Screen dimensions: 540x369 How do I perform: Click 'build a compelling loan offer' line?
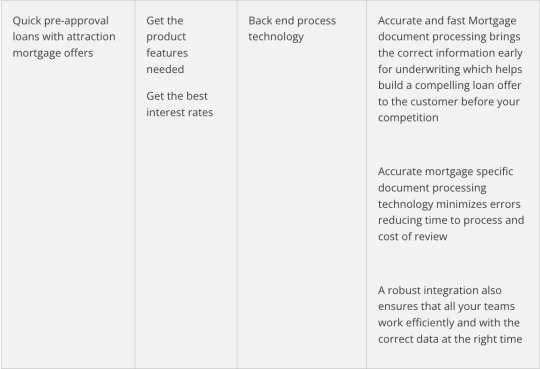coord(449,85)
